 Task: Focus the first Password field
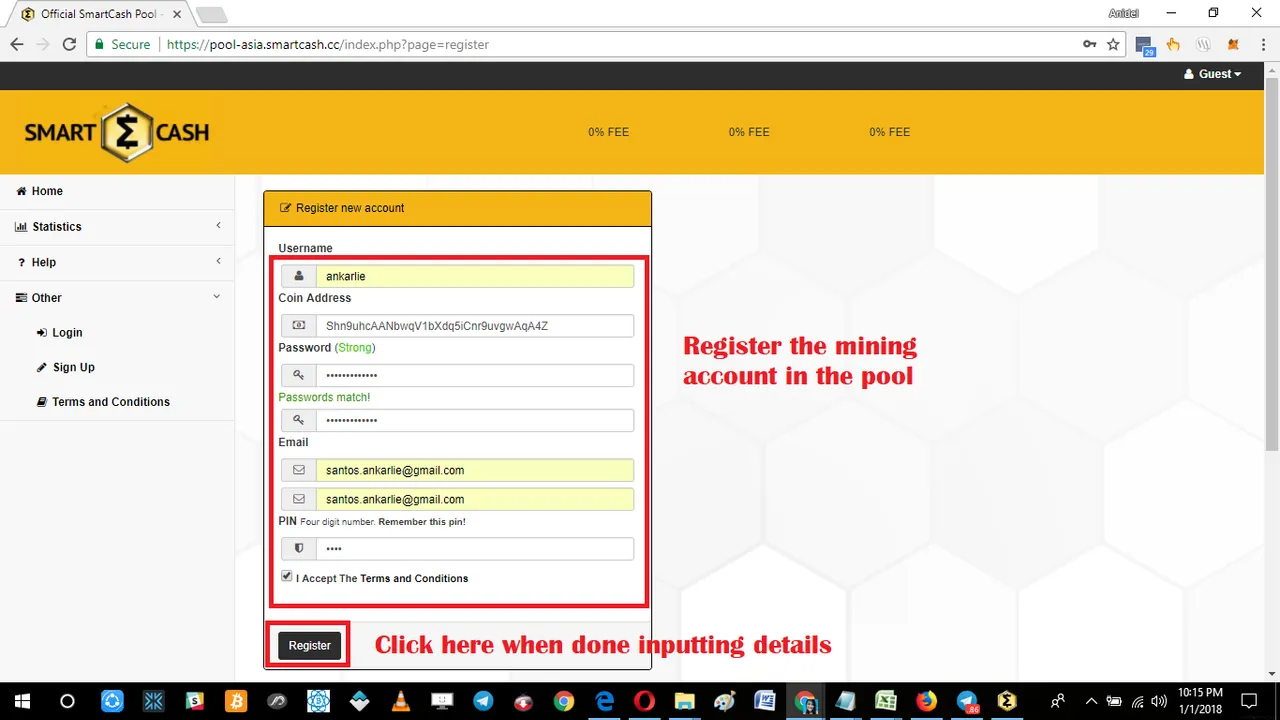pyautogui.click(x=475, y=375)
